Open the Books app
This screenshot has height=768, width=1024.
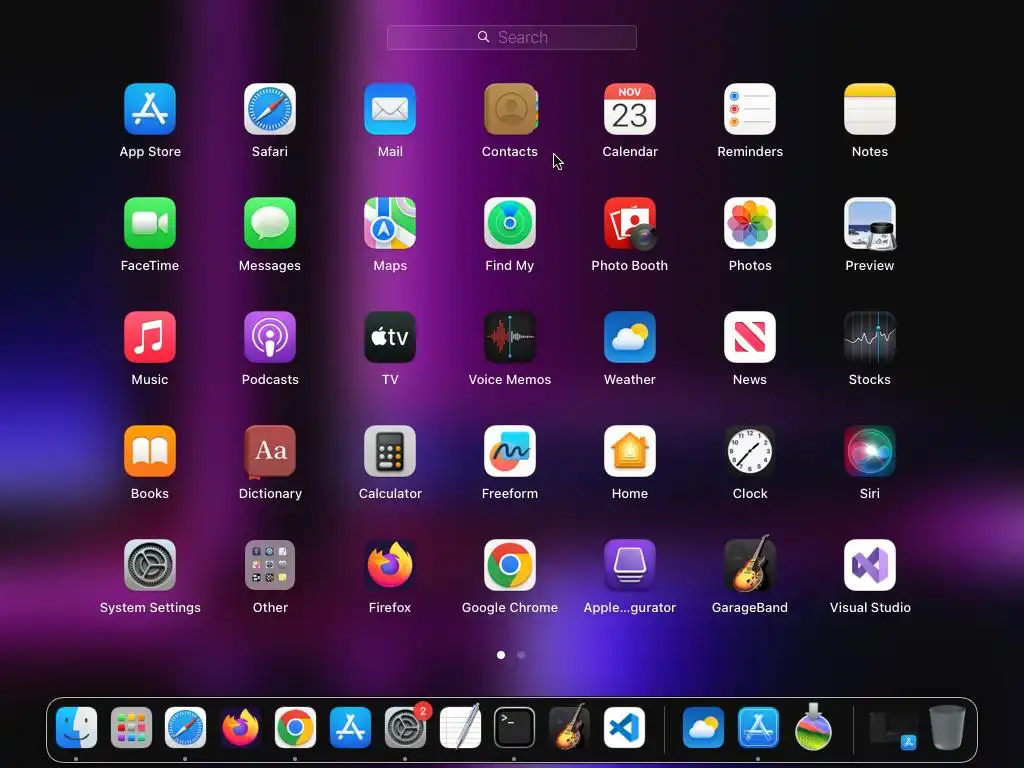coord(150,451)
